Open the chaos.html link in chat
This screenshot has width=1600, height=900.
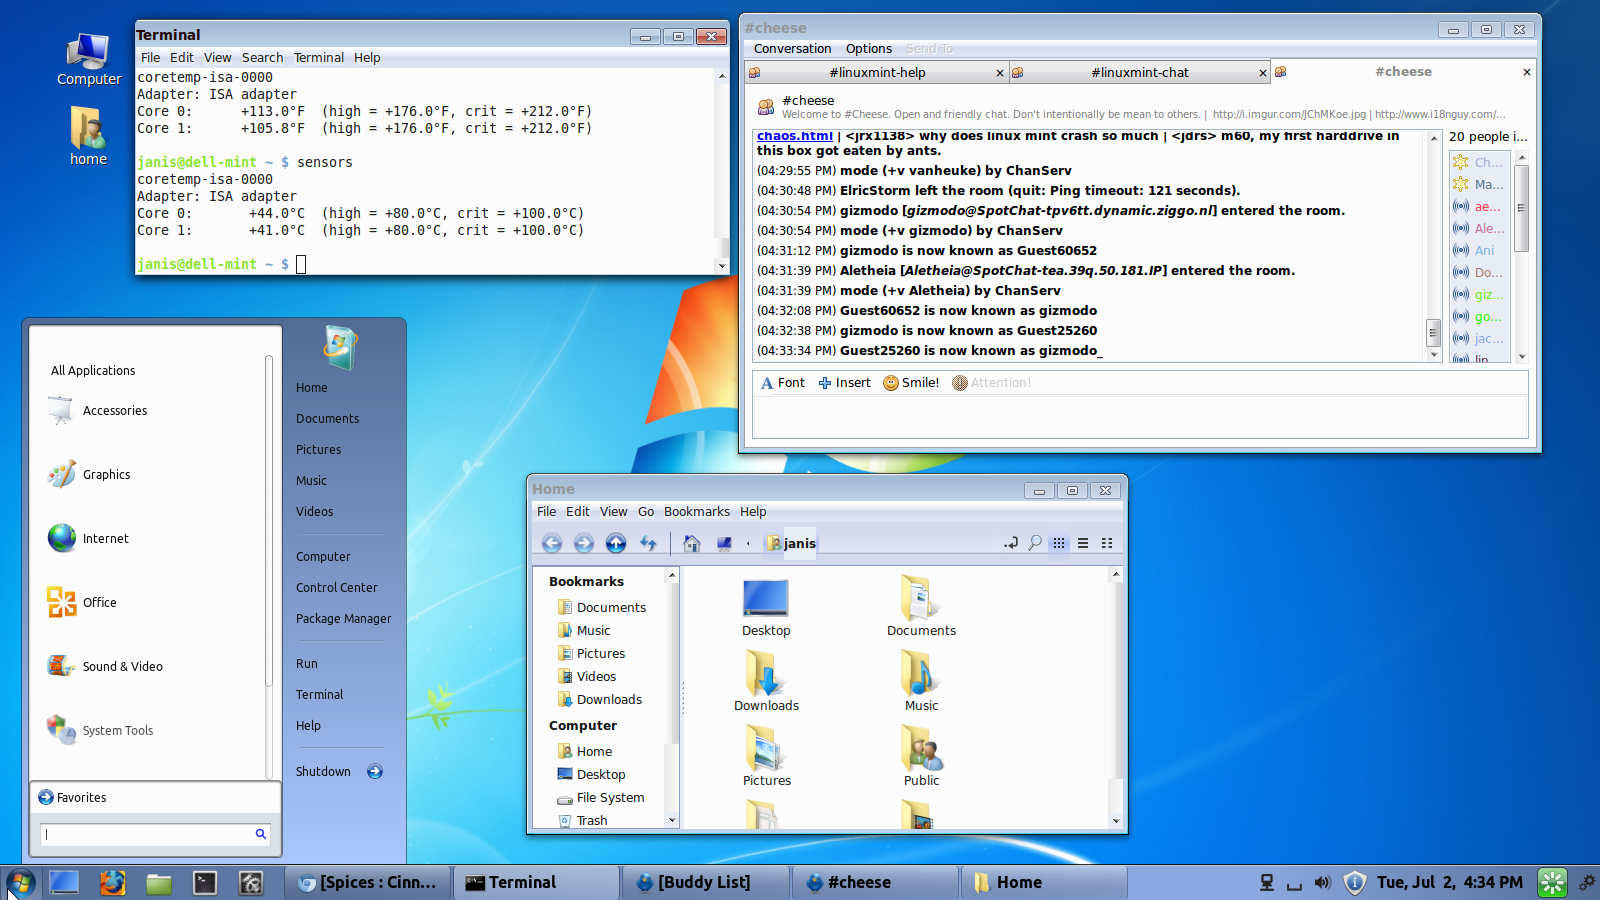click(795, 136)
